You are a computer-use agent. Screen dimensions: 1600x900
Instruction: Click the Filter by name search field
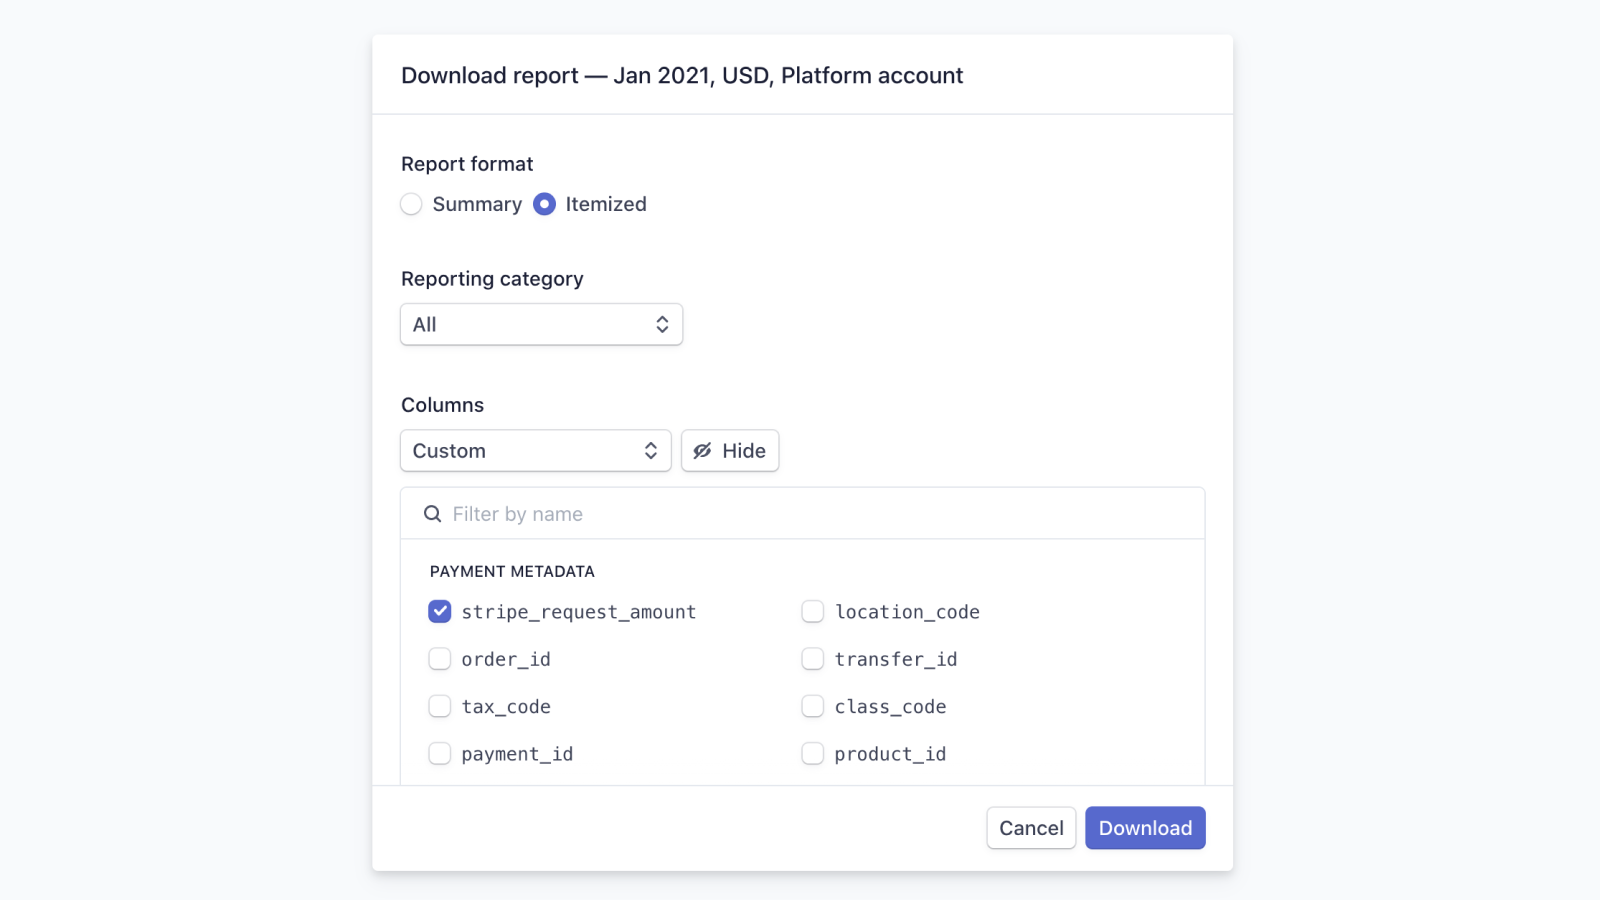pos(803,514)
